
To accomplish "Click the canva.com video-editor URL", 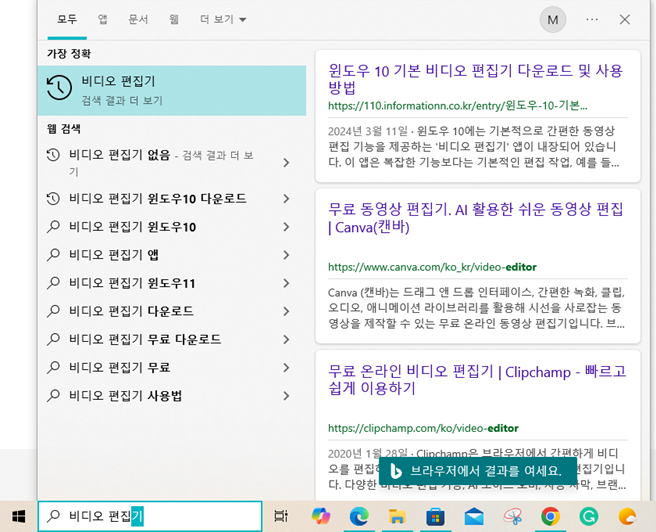I will pyautogui.click(x=432, y=267).
